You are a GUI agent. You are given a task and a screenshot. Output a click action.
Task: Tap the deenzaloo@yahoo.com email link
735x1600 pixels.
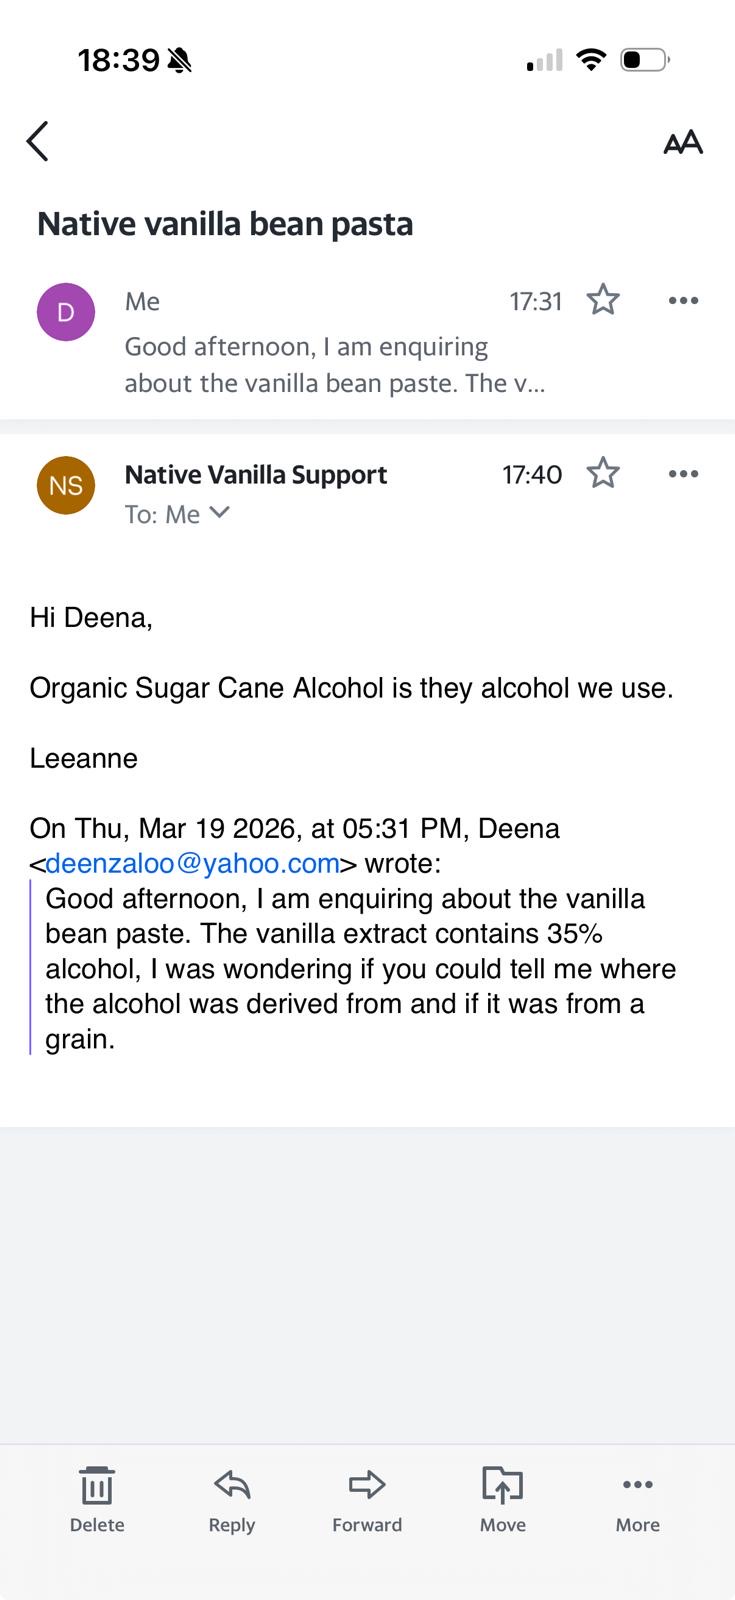[x=192, y=863]
